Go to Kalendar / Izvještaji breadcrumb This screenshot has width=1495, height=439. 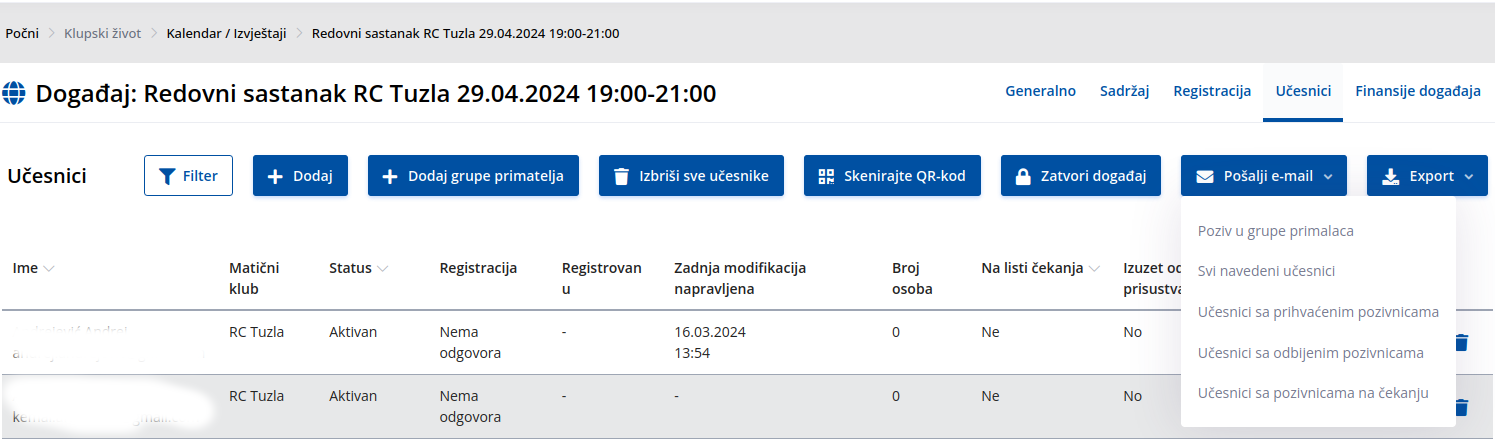pyautogui.click(x=226, y=33)
